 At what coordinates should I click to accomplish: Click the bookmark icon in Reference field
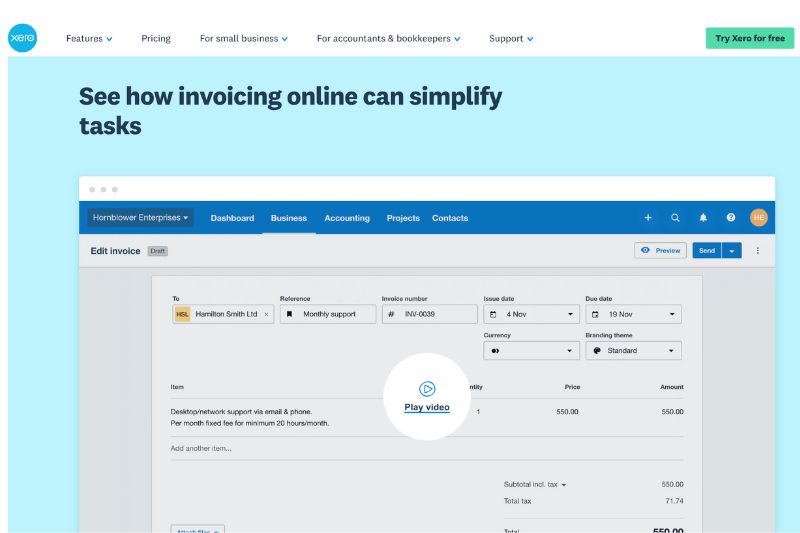[x=289, y=314]
